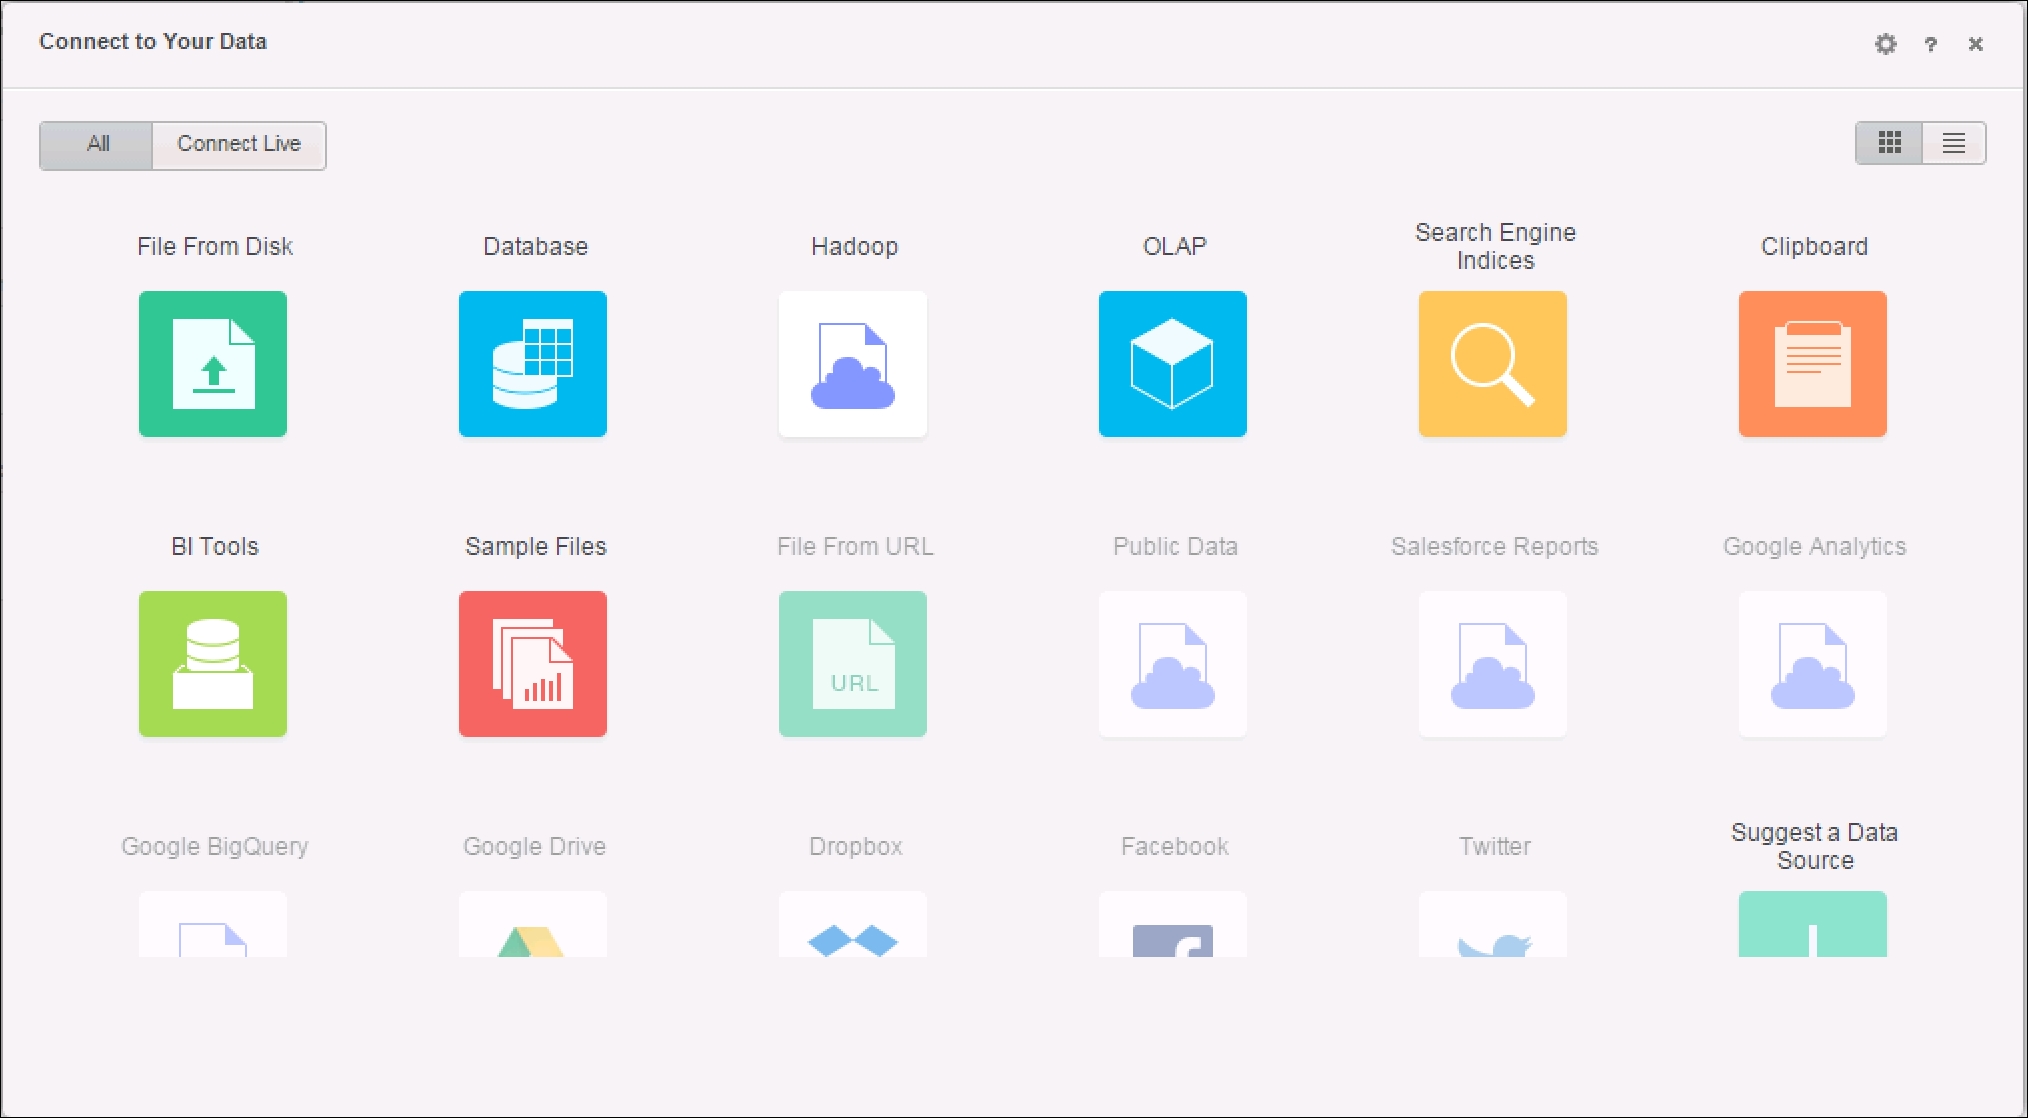Switch to list view layout
The image size is (2028, 1118).
pos(1954,143)
